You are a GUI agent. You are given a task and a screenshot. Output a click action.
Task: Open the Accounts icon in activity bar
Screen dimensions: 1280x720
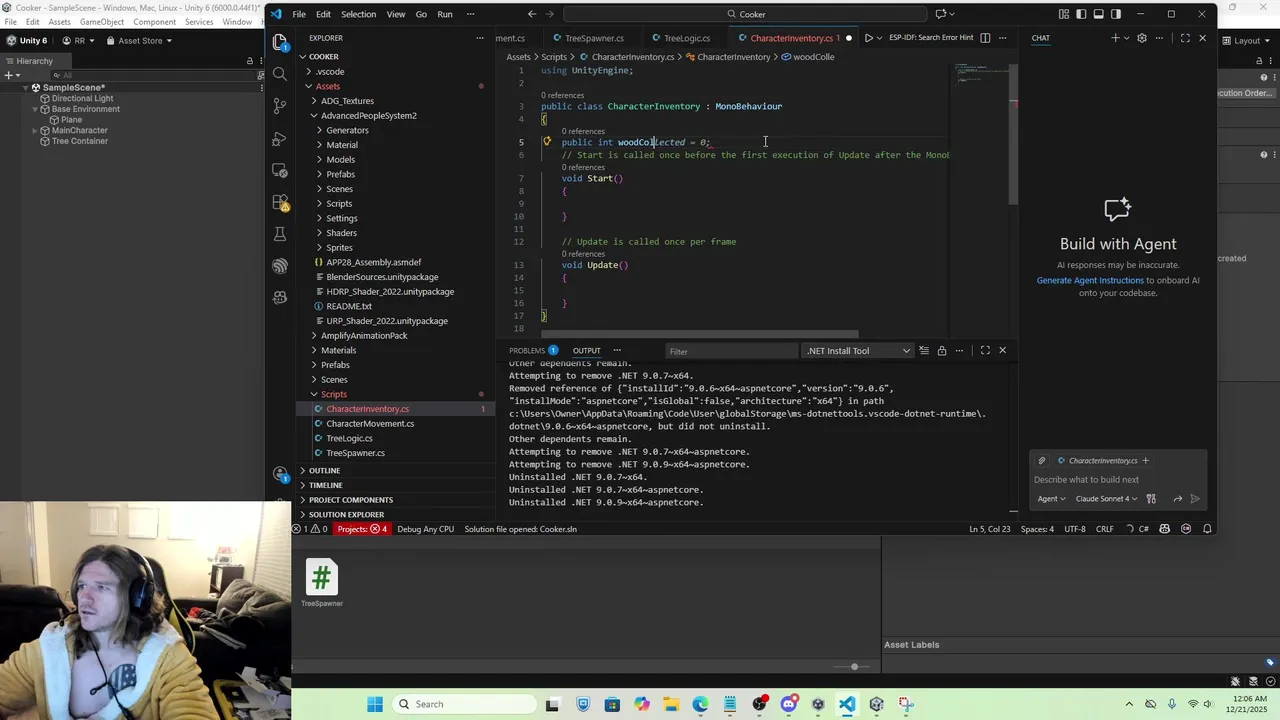280,474
